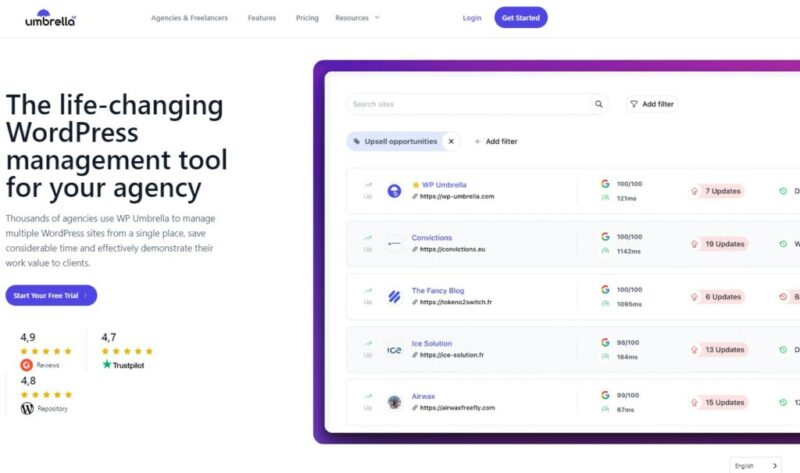
Task: Open the WP Umbrella site name
Action: pos(444,185)
